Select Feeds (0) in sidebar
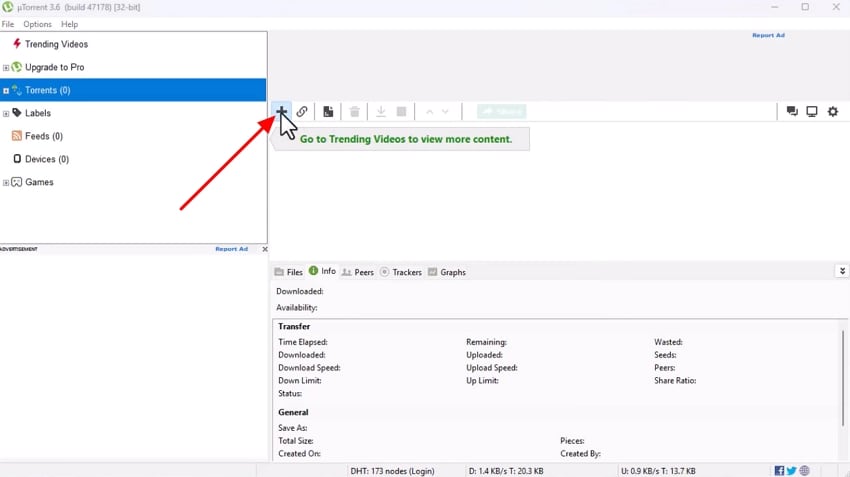 [44, 136]
